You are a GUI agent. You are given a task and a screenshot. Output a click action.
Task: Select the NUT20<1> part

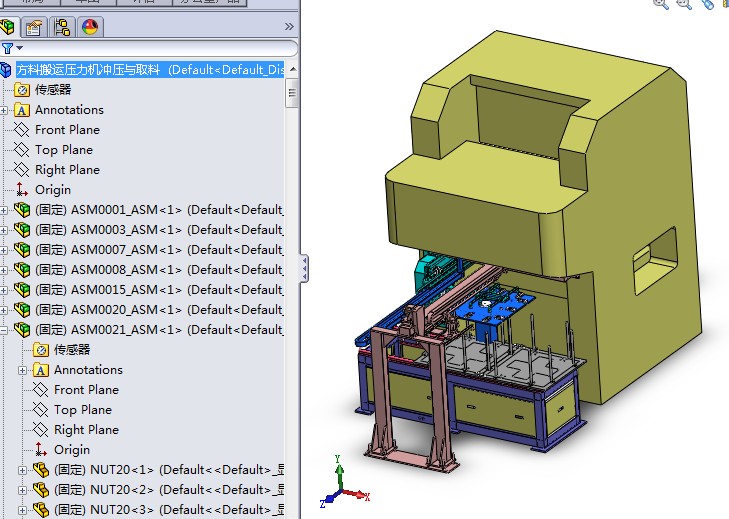169,470
